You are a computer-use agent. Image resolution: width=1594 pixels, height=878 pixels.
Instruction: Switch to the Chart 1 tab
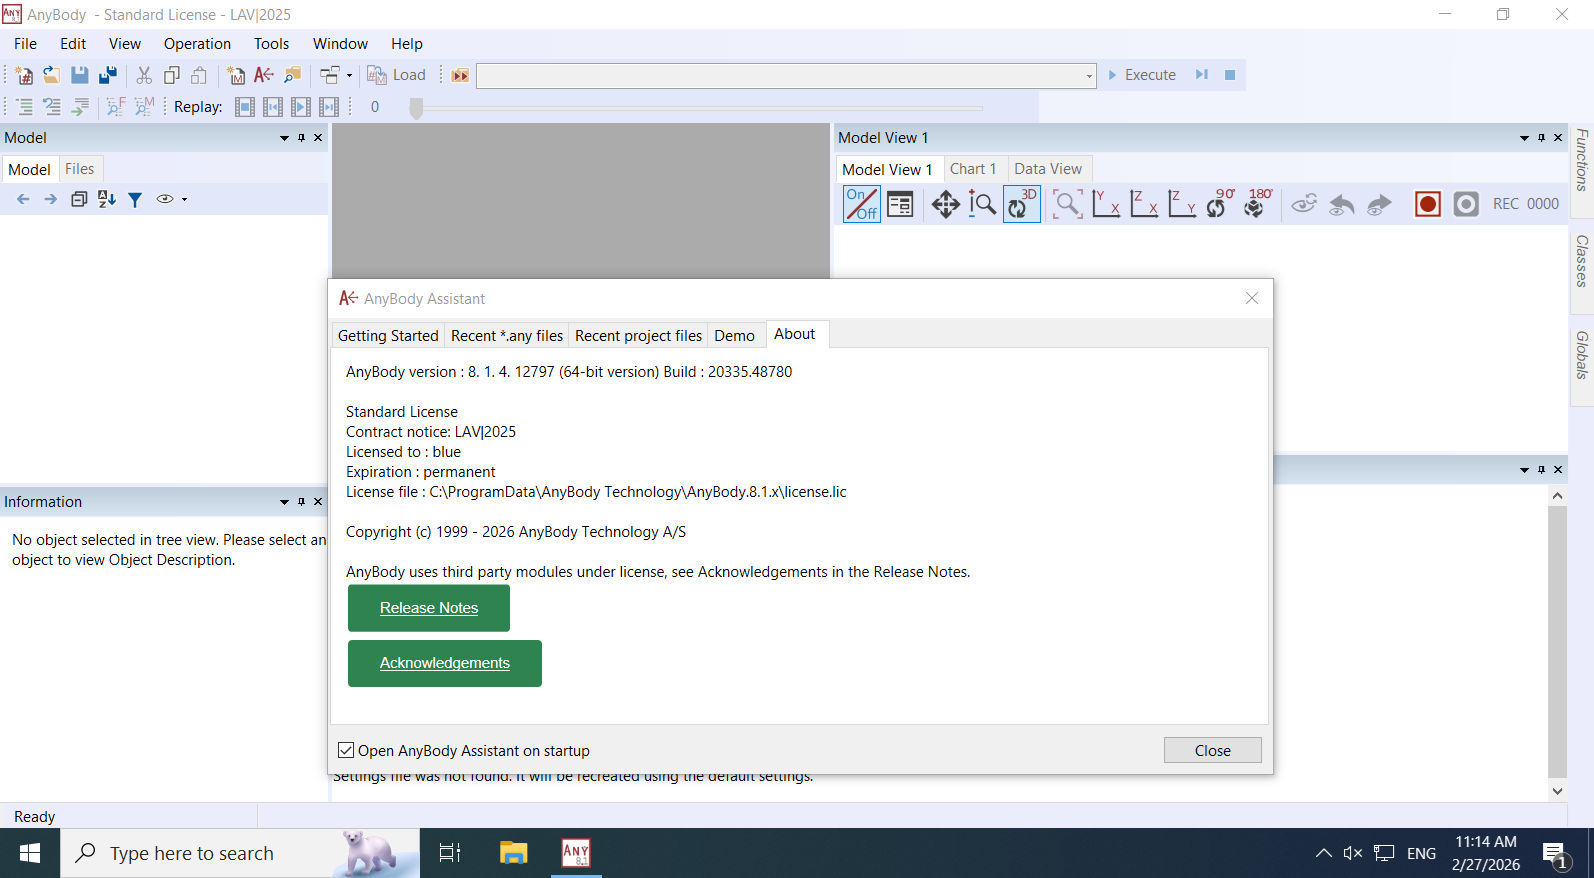[x=973, y=169]
